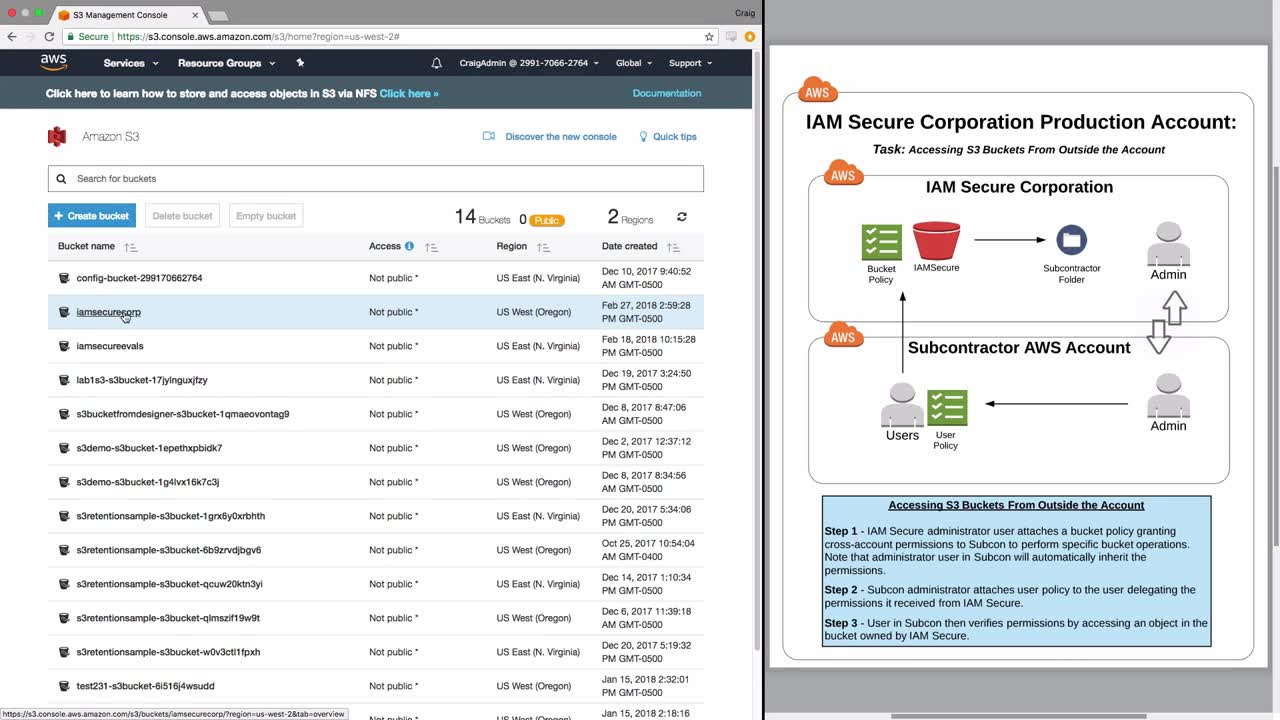Open the Services dropdown menu
1280x720 pixels.
tap(131, 63)
